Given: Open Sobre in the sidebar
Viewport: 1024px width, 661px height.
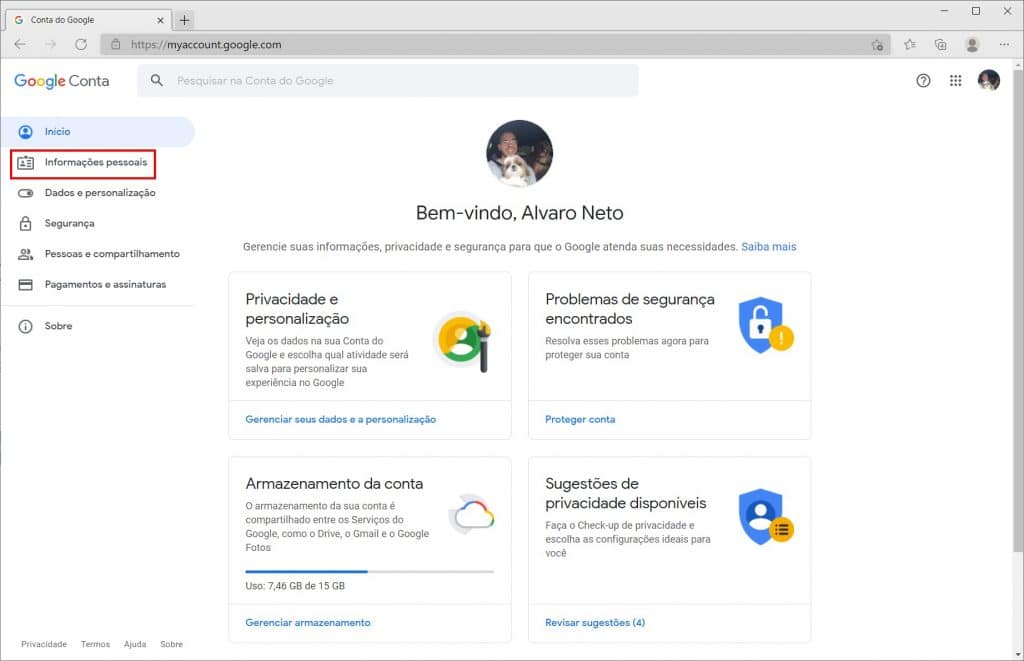Looking at the screenshot, I should (58, 326).
